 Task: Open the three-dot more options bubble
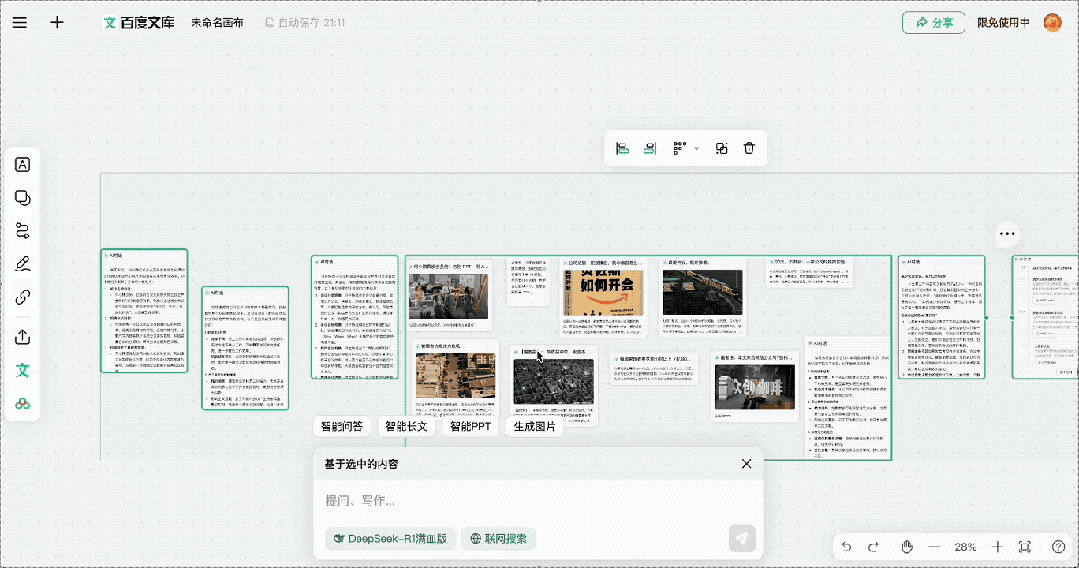pyautogui.click(x=1007, y=233)
